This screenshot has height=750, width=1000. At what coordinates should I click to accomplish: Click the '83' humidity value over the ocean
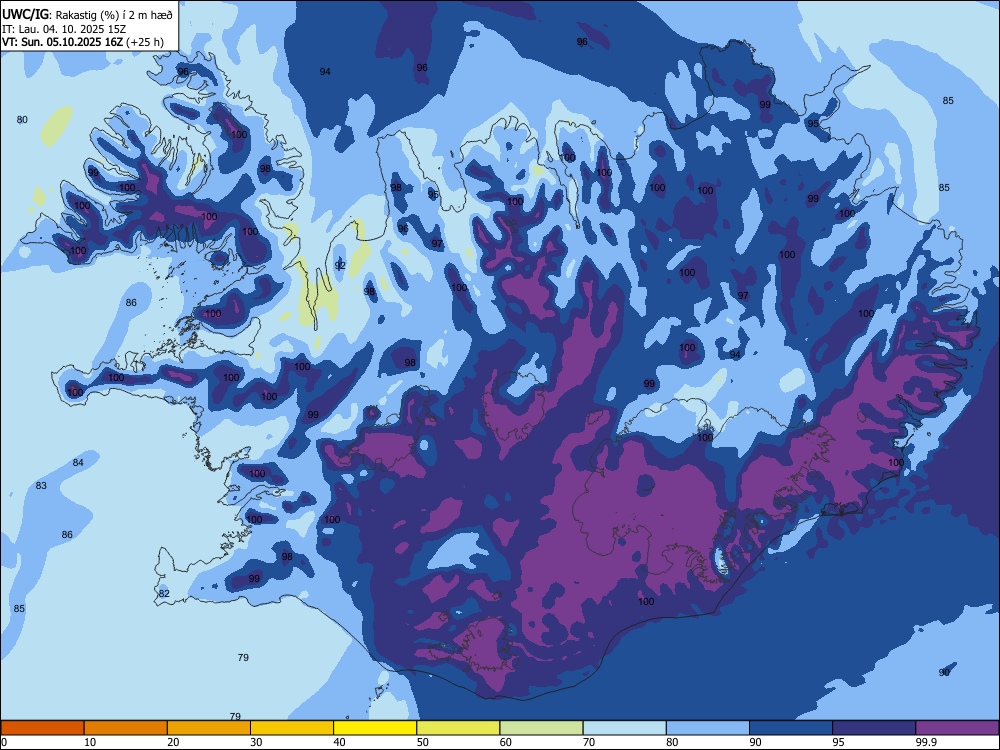(x=41, y=485)
